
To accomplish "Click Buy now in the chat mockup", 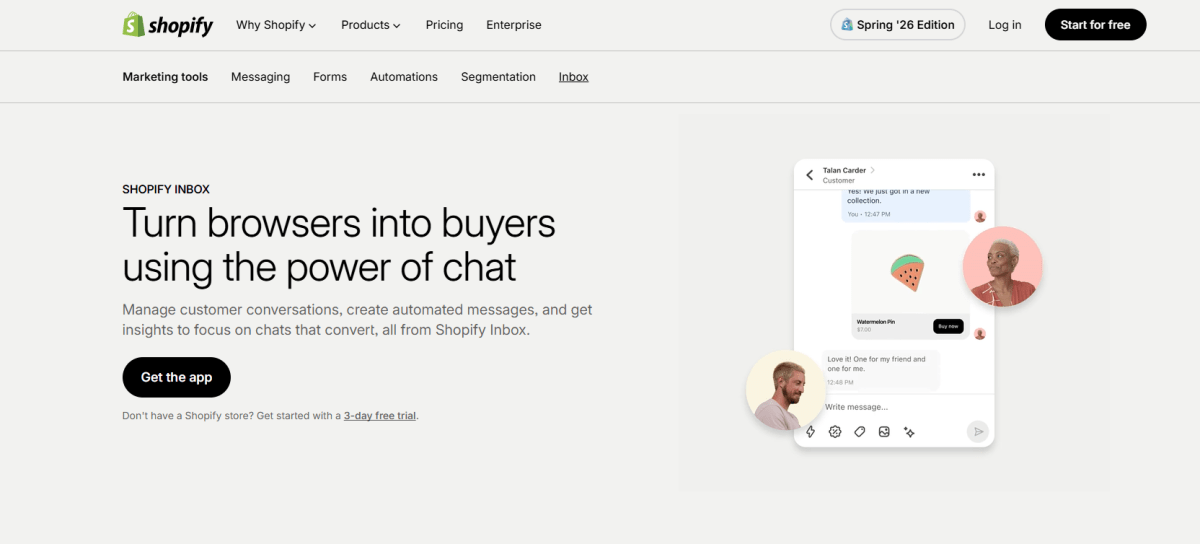I will pos(947,326).
